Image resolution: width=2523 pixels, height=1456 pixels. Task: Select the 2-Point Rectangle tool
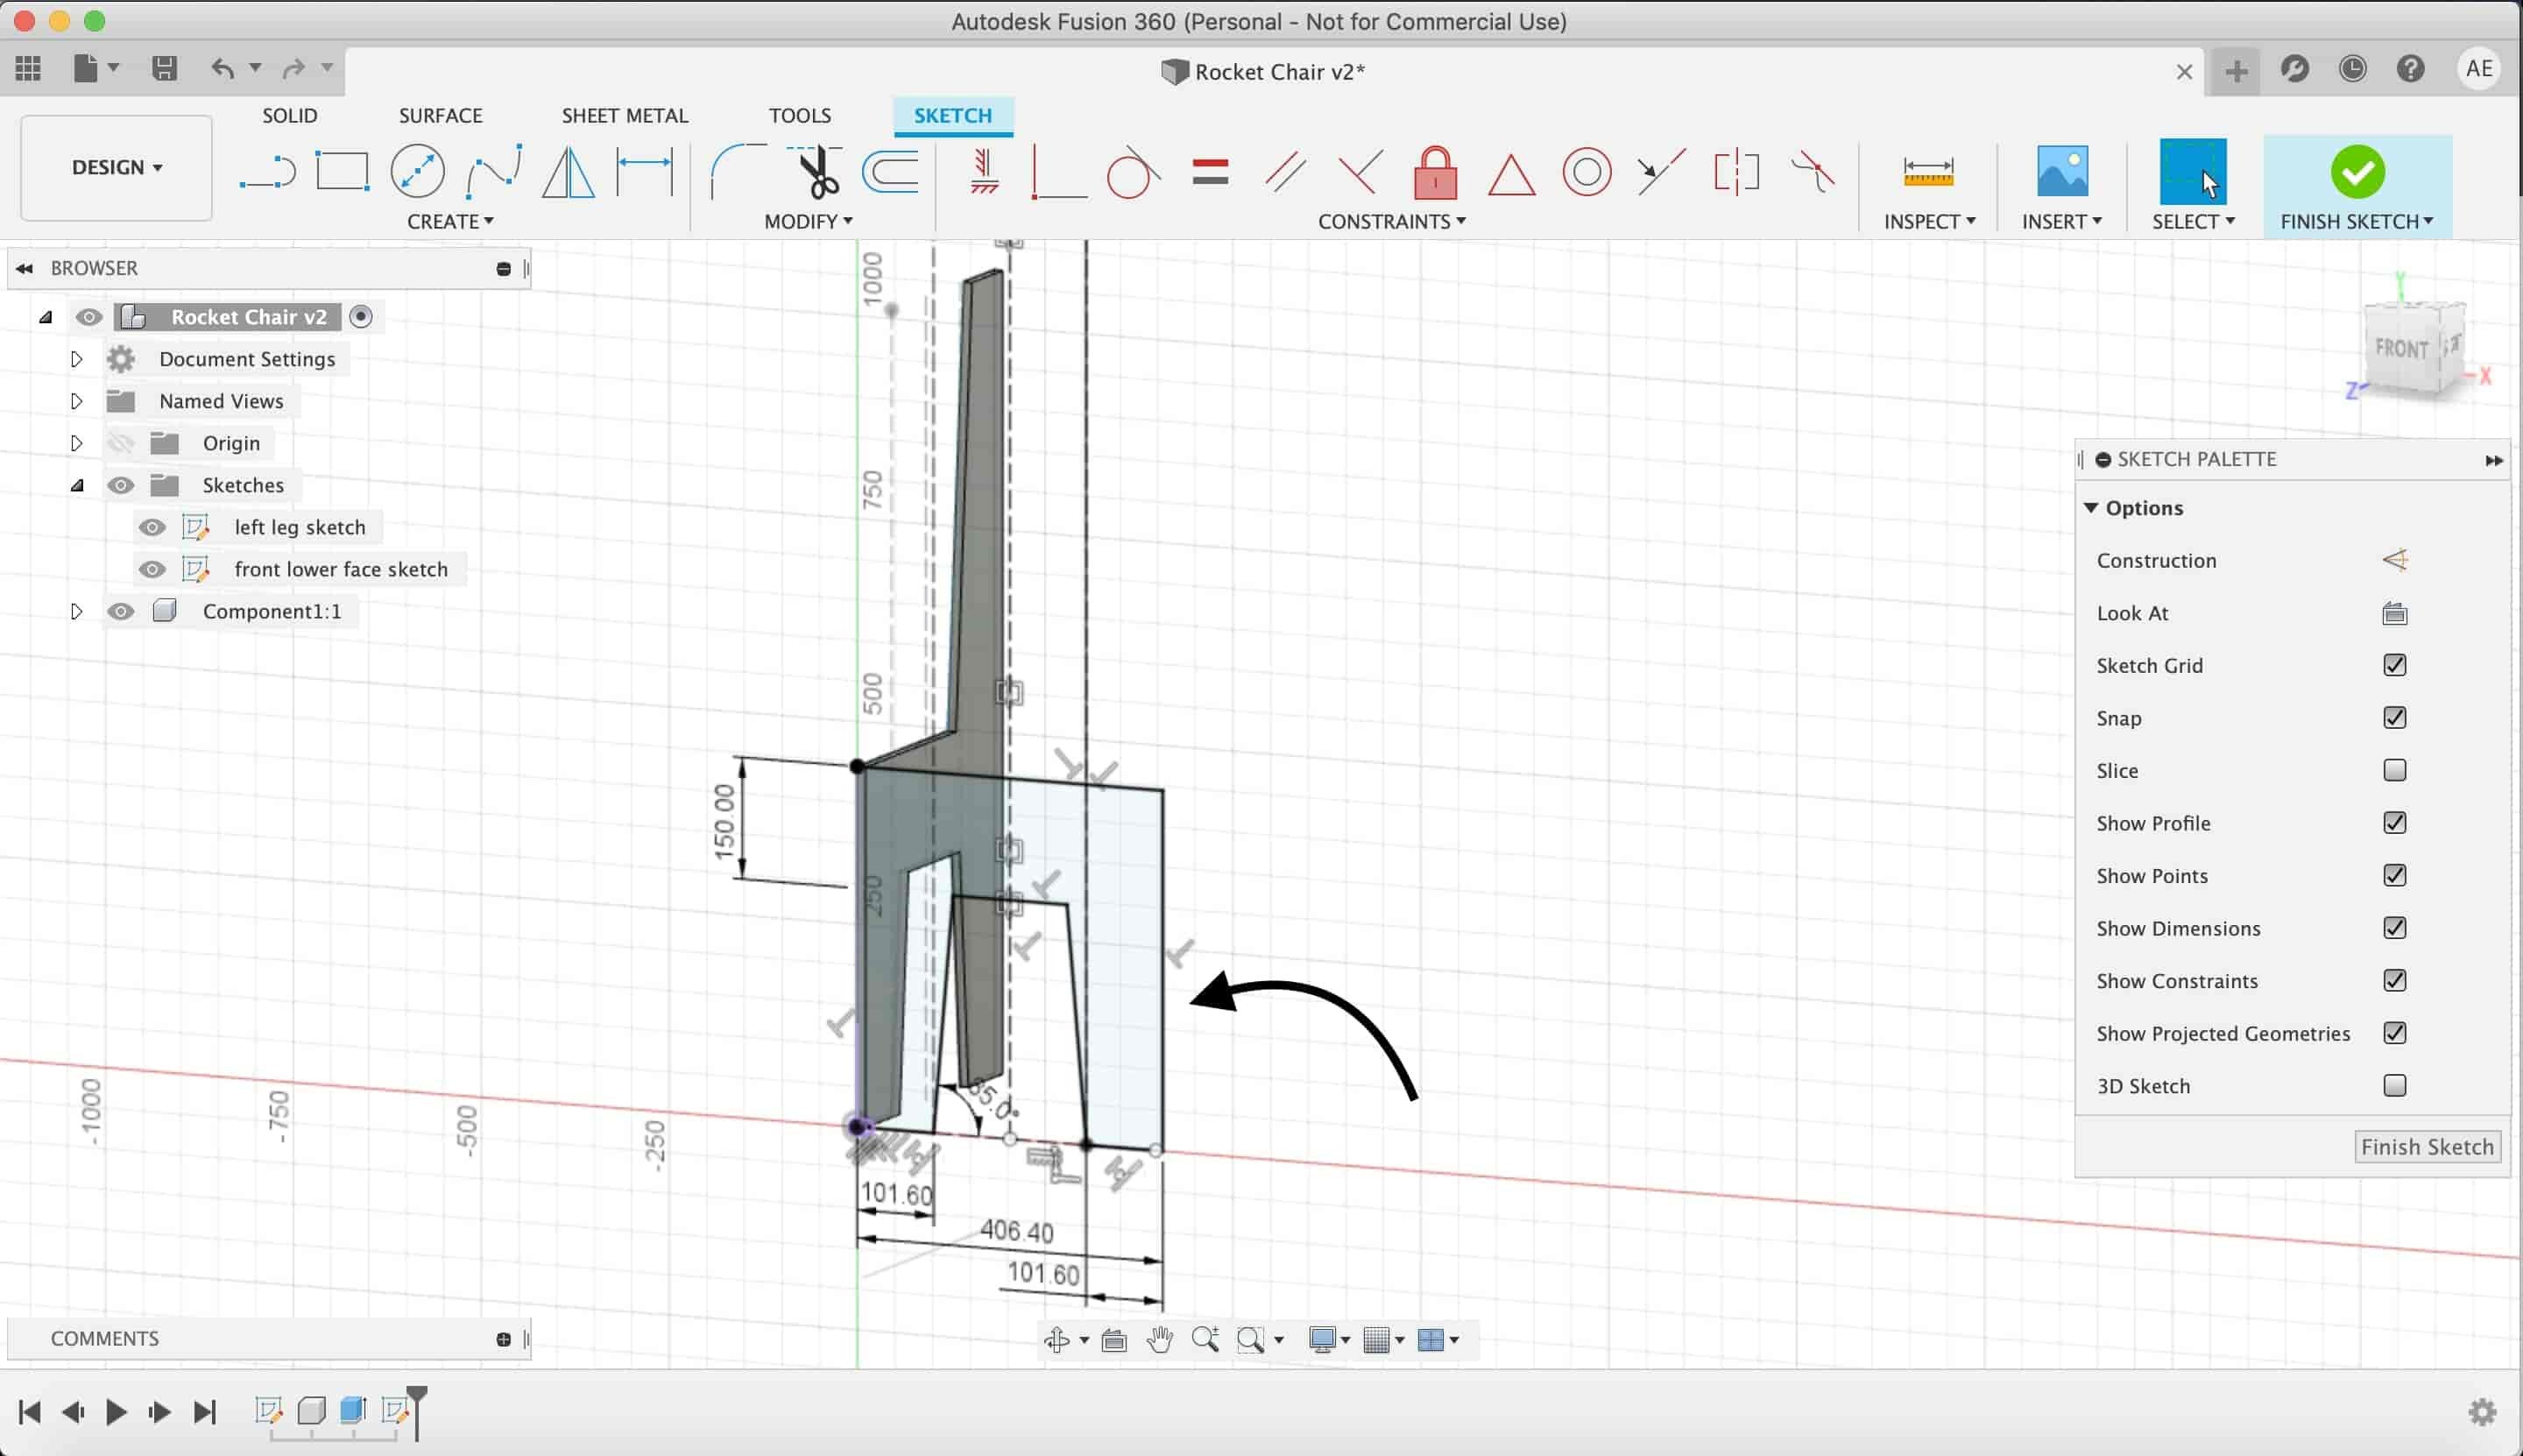[342, 172]
